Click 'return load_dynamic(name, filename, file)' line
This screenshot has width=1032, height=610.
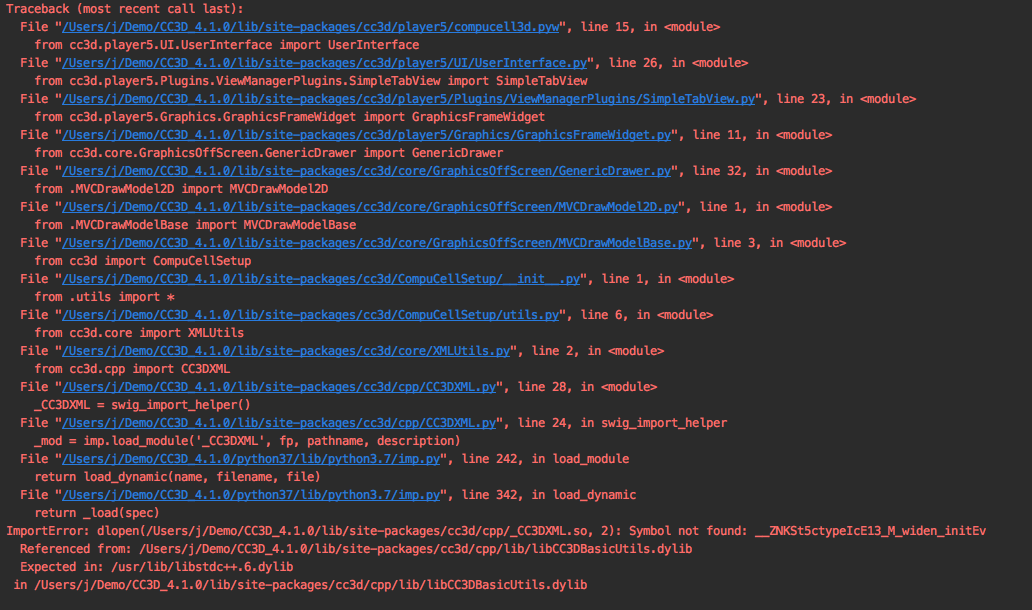point(178,477)
